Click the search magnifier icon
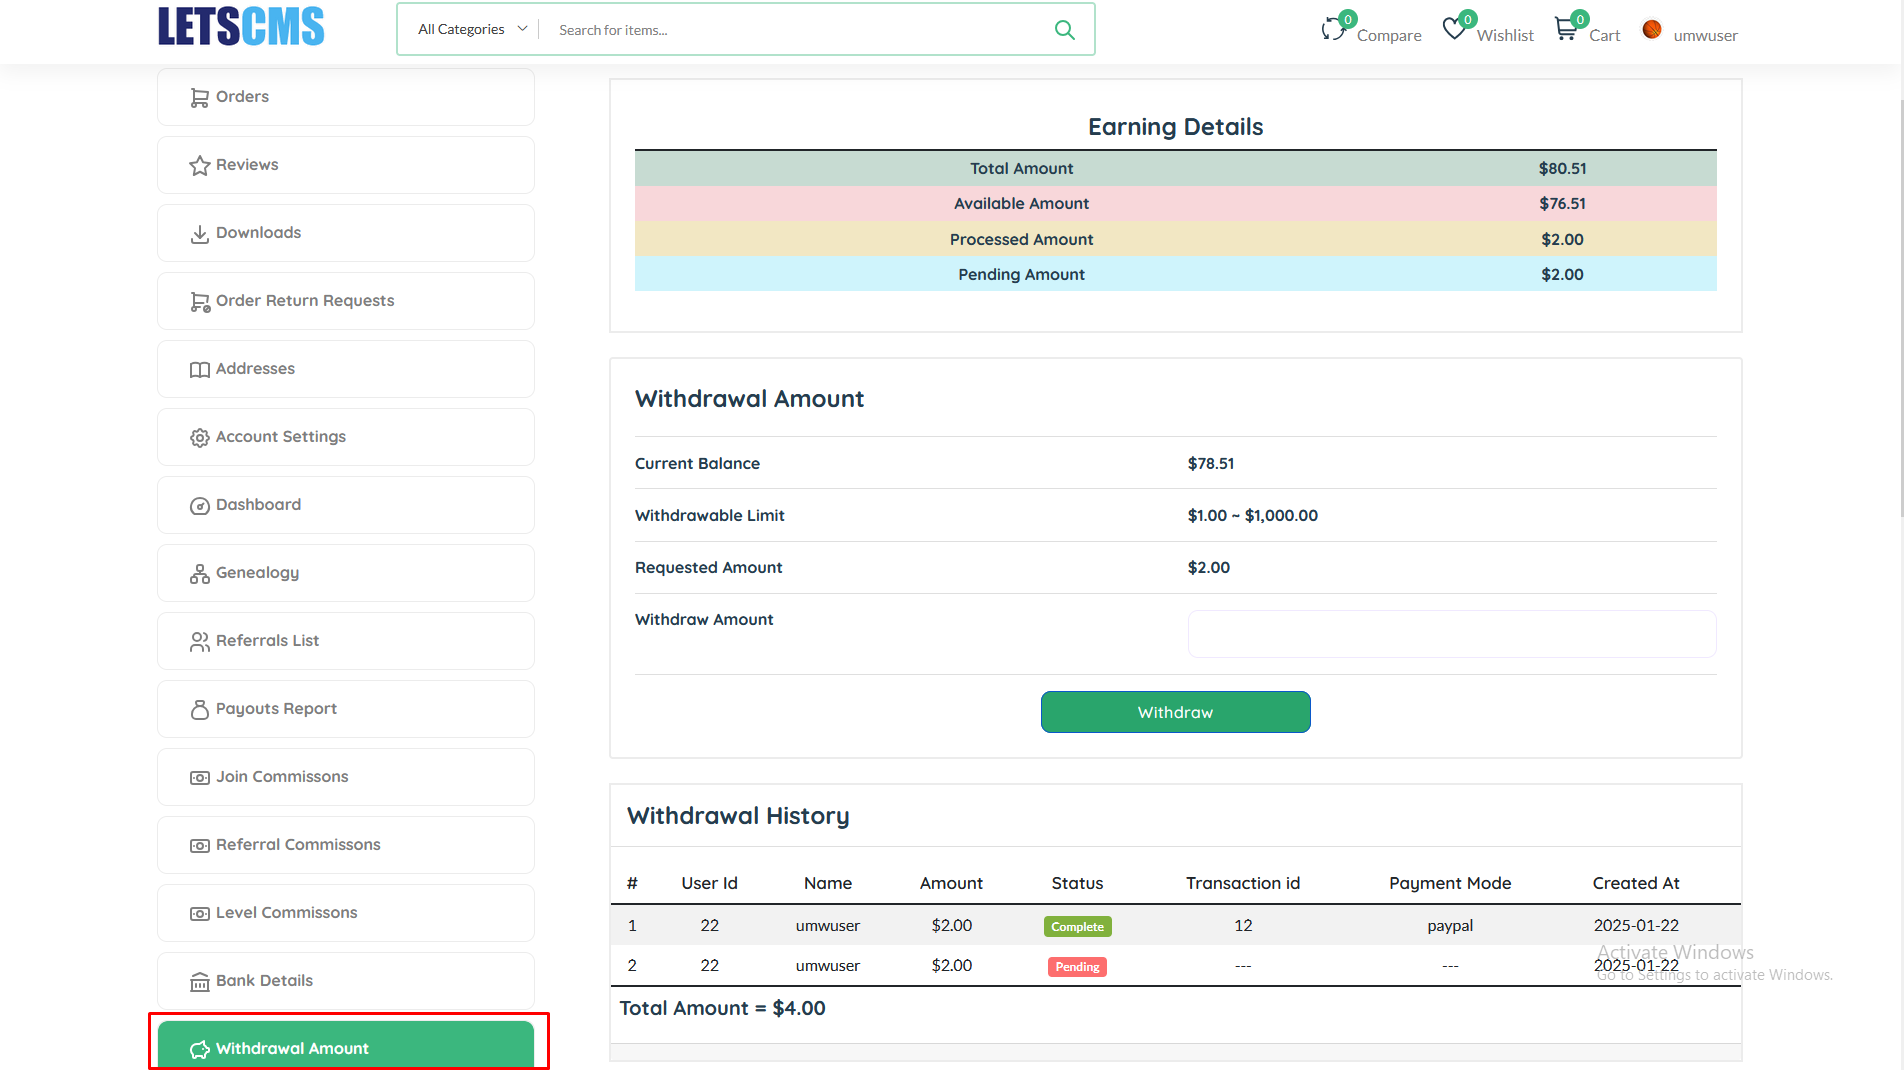Screen dimensions: 1904x1070 click(x=1064, y=30)
